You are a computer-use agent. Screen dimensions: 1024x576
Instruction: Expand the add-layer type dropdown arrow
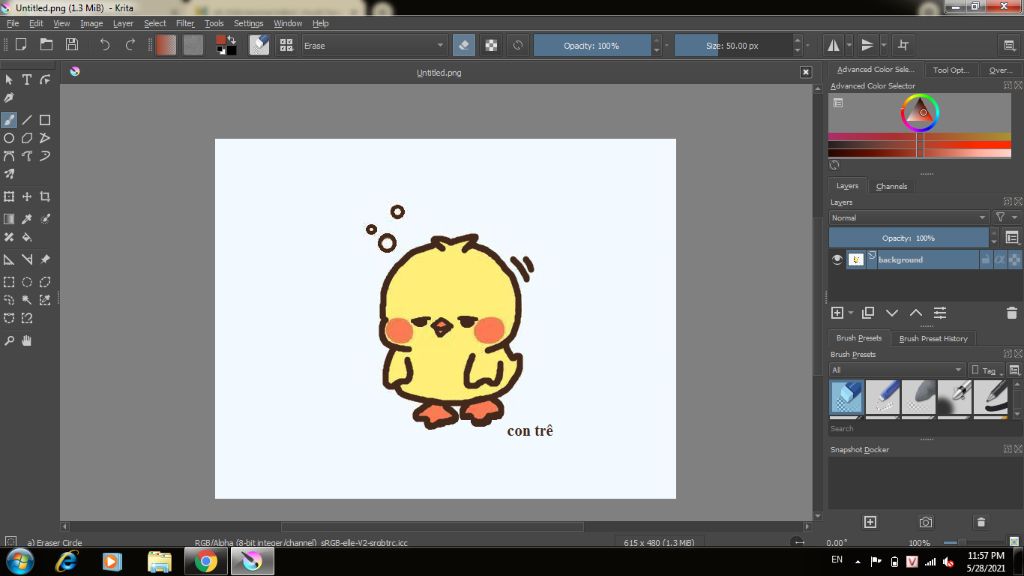coord(850,313)
